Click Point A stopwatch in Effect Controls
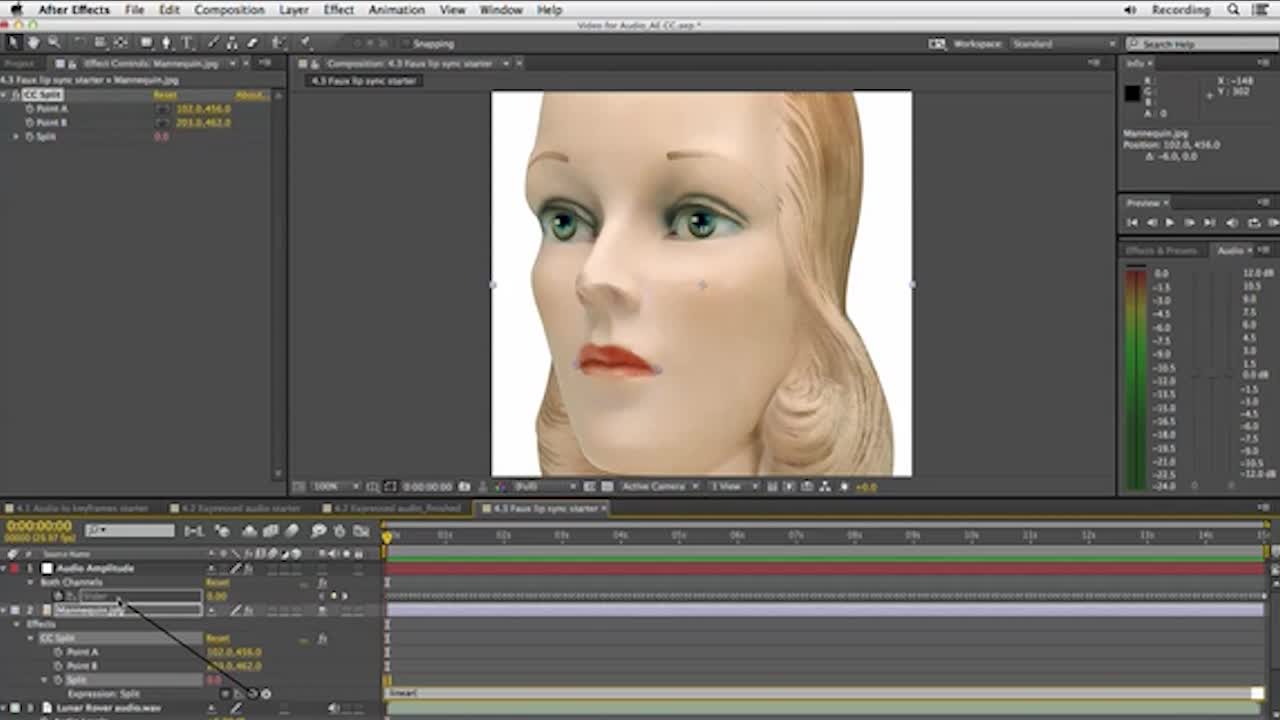This screenshot has width=1280, height=720. (x=29, y=108)
